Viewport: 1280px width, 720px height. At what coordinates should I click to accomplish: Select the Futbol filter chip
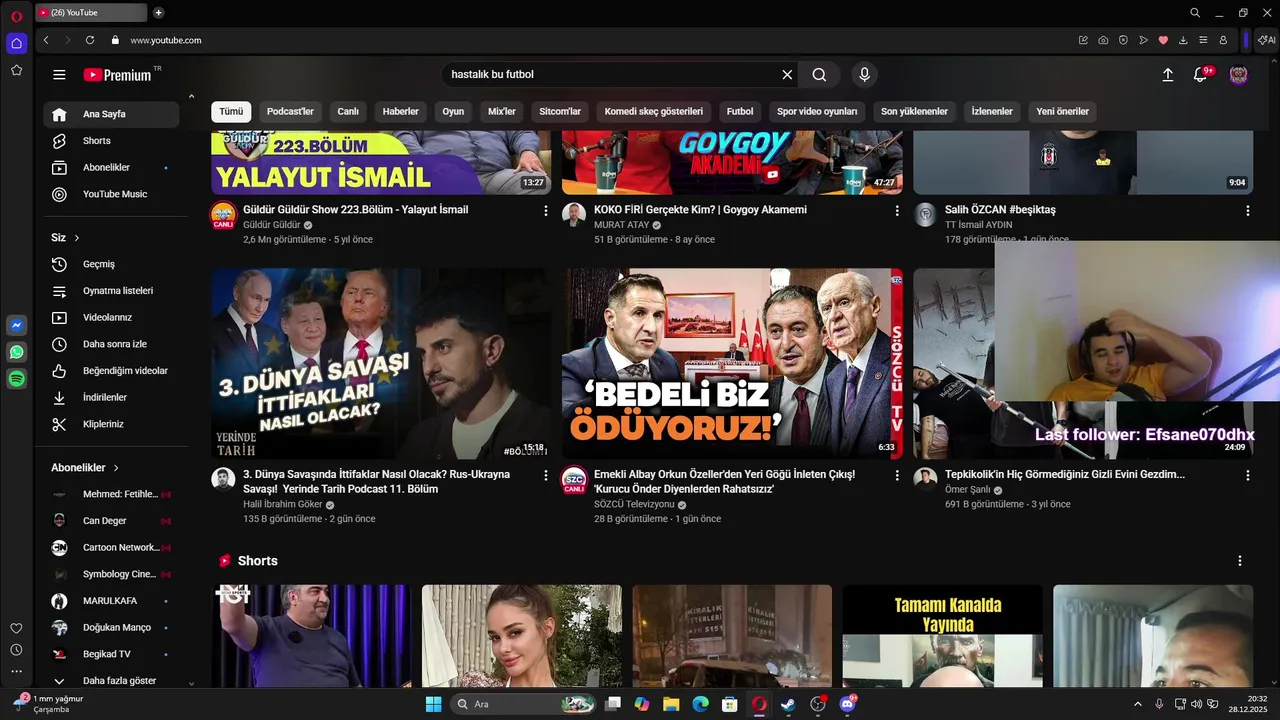click(740, 111)
